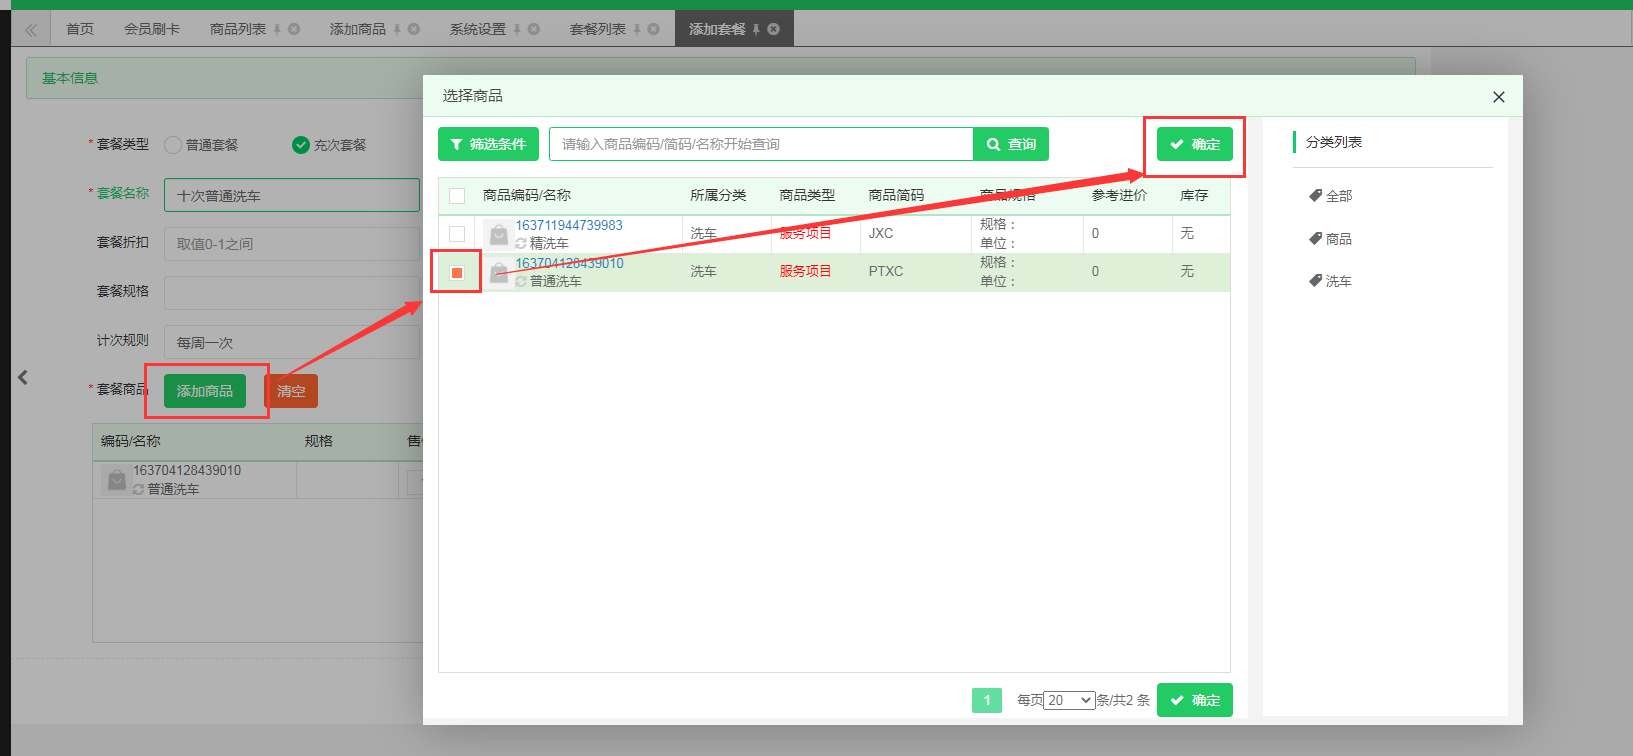
Task: Close the 选择商品 dialog with X
Action: click(1498, 97)
